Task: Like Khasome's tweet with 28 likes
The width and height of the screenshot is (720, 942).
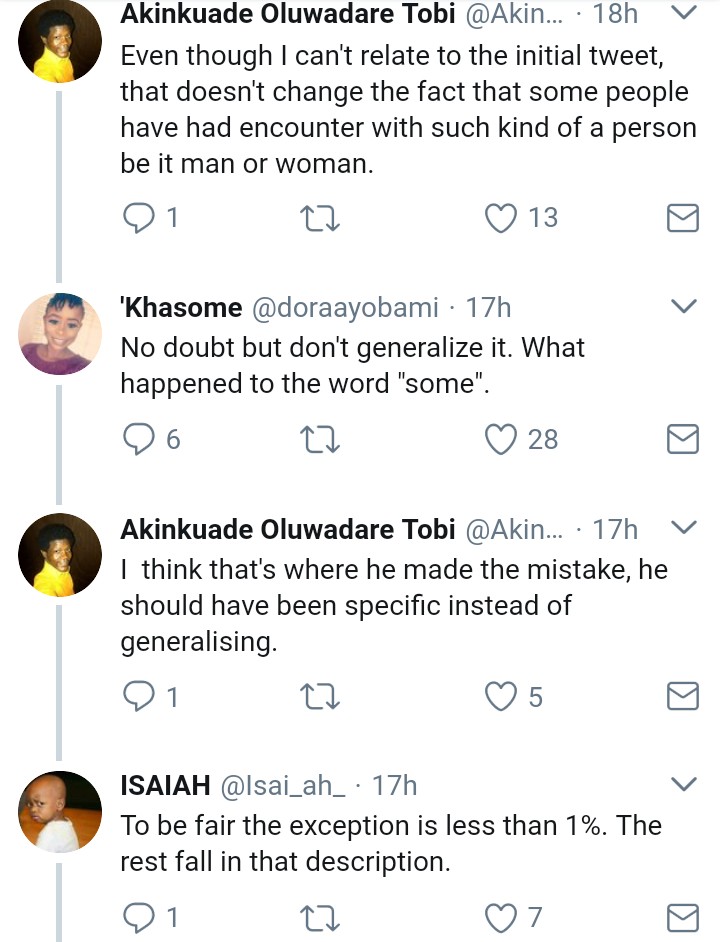Action: 499,439
